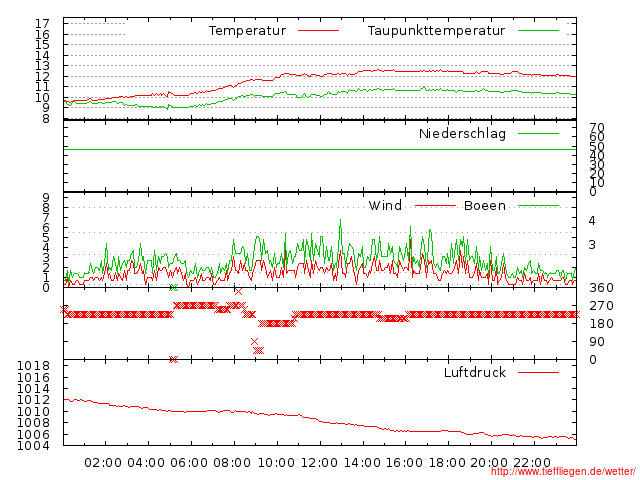Click the red Wind legend line
The height and width of the screenshot is (480, 640).
pyautogui.click(x=435, y=206)
